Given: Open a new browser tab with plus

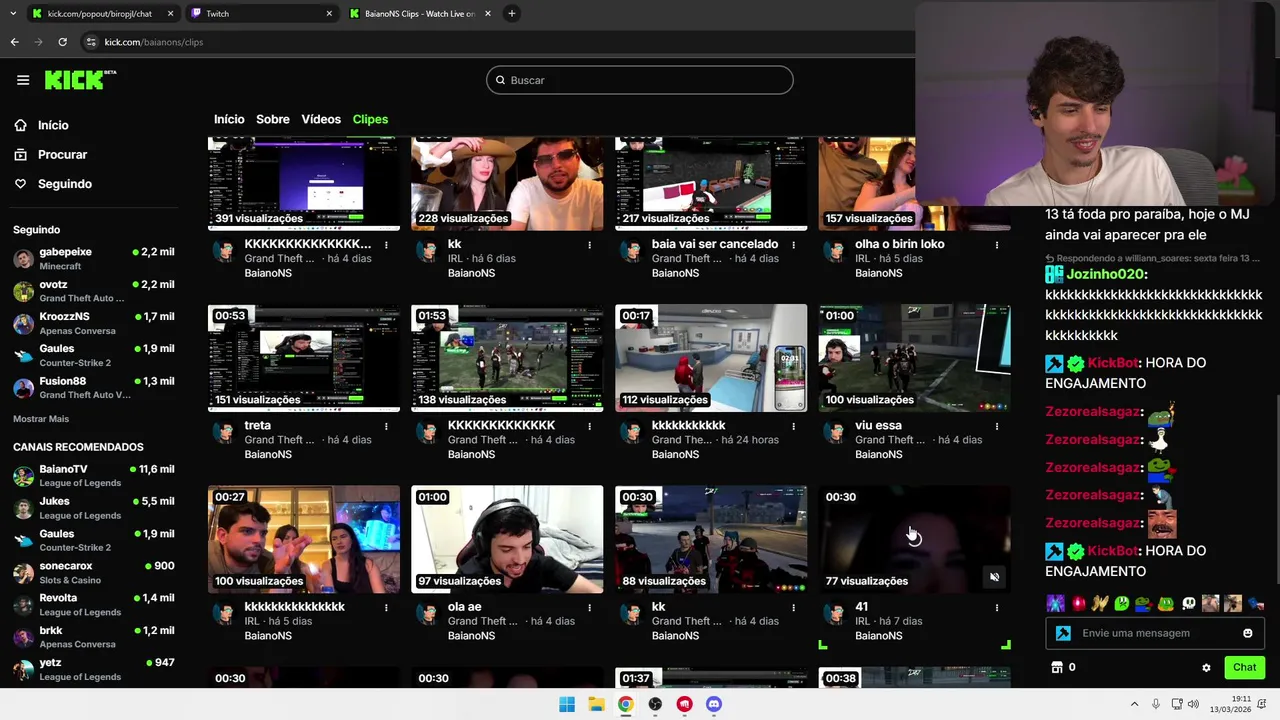Looking at the screenshot, I should 511,13.
